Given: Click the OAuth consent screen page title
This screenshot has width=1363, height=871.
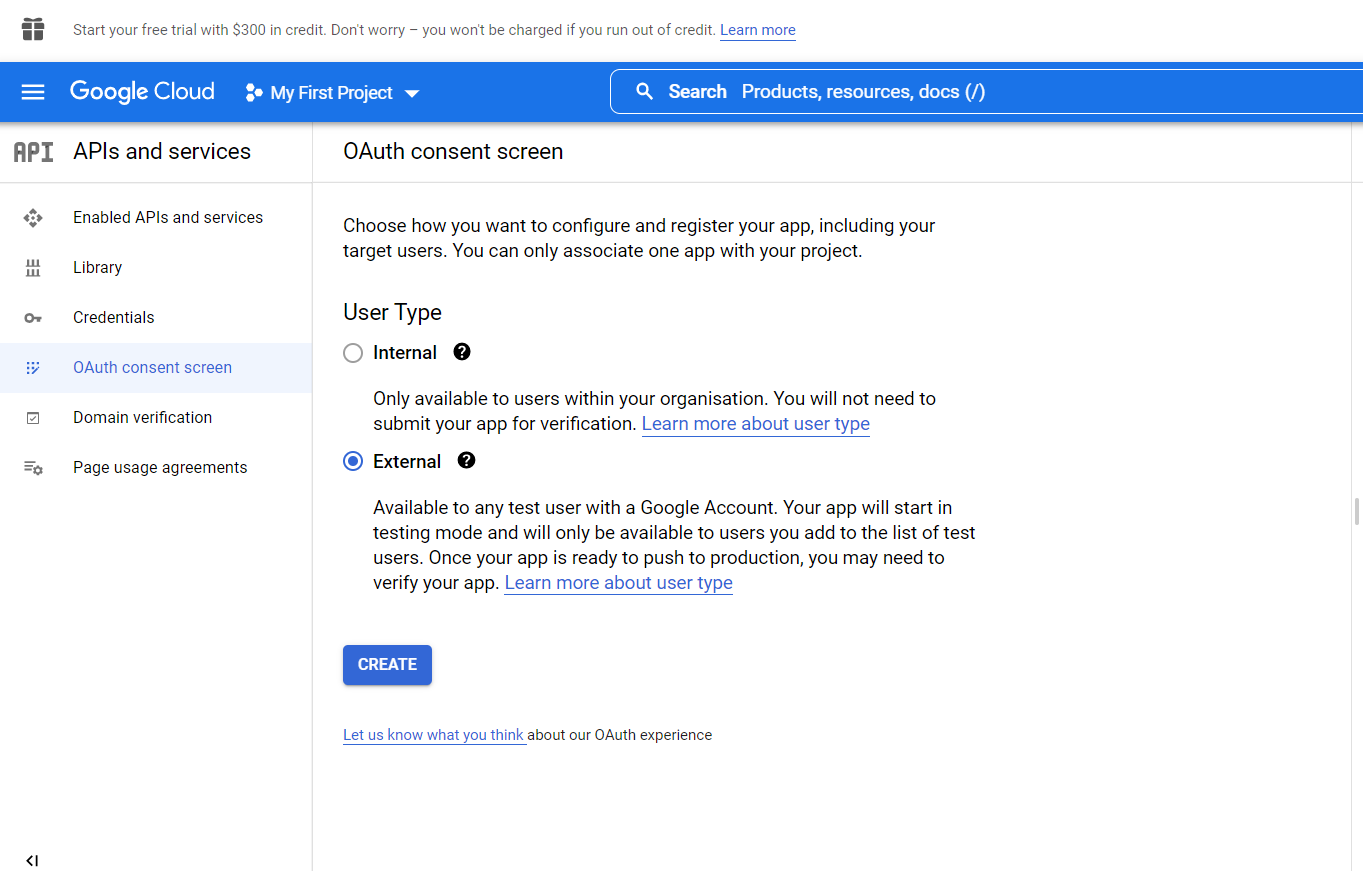Looking at the screenshot, I should (x=453, y=152).
